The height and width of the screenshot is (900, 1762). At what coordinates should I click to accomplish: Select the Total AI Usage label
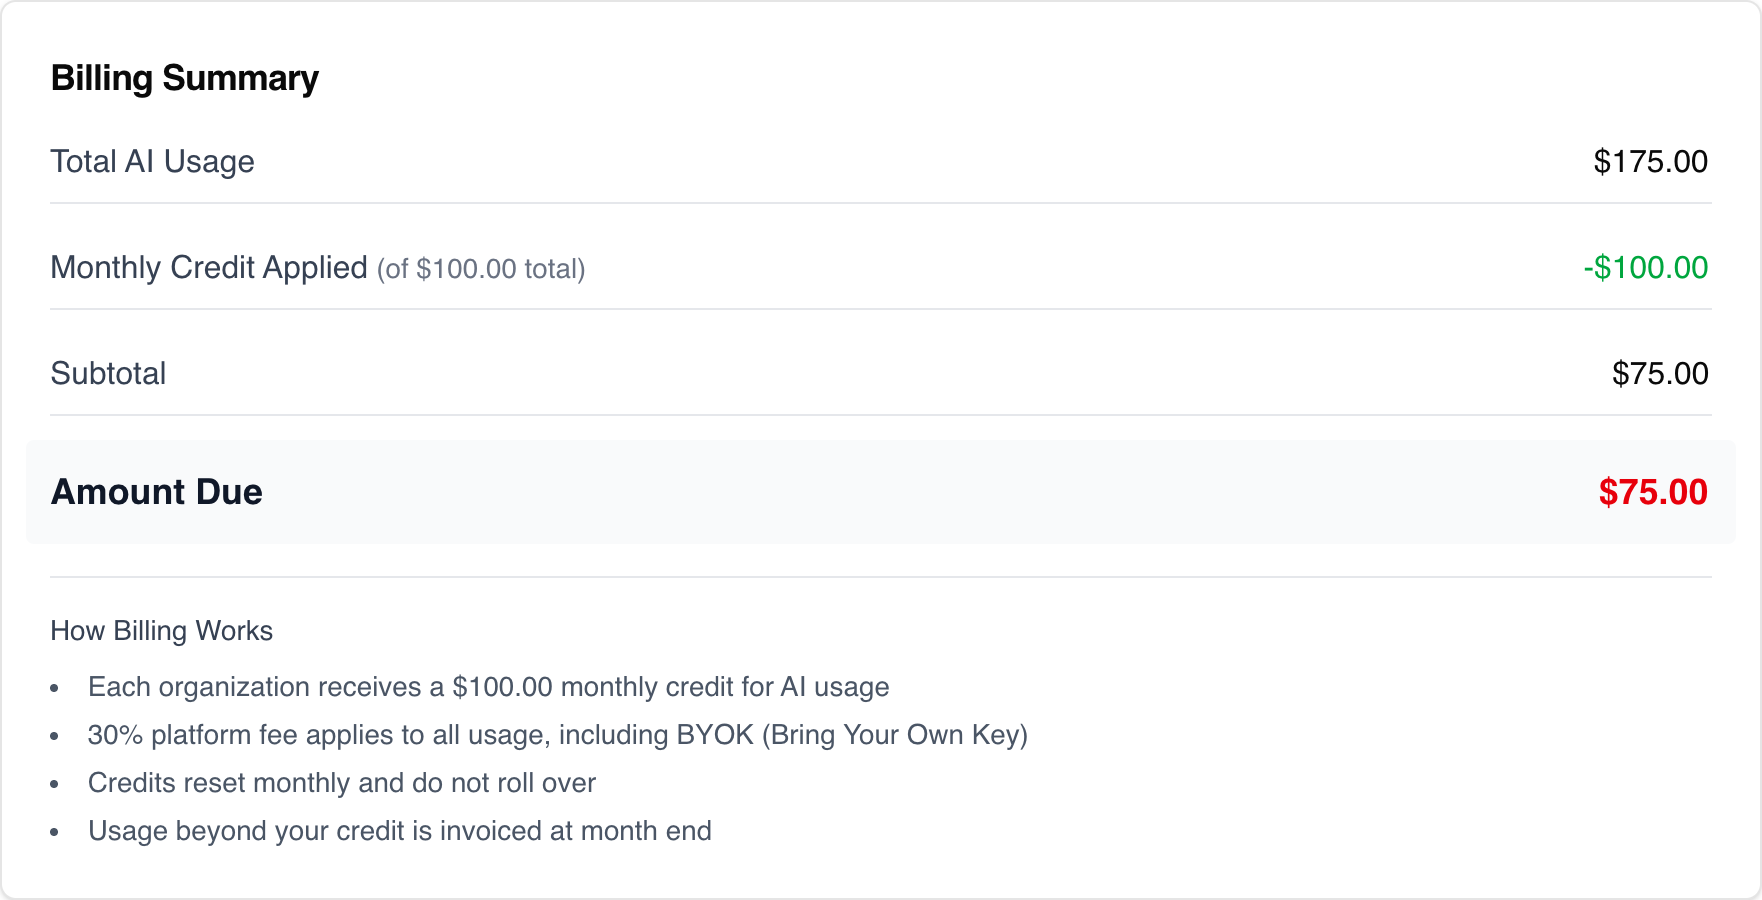click(152, 161)
